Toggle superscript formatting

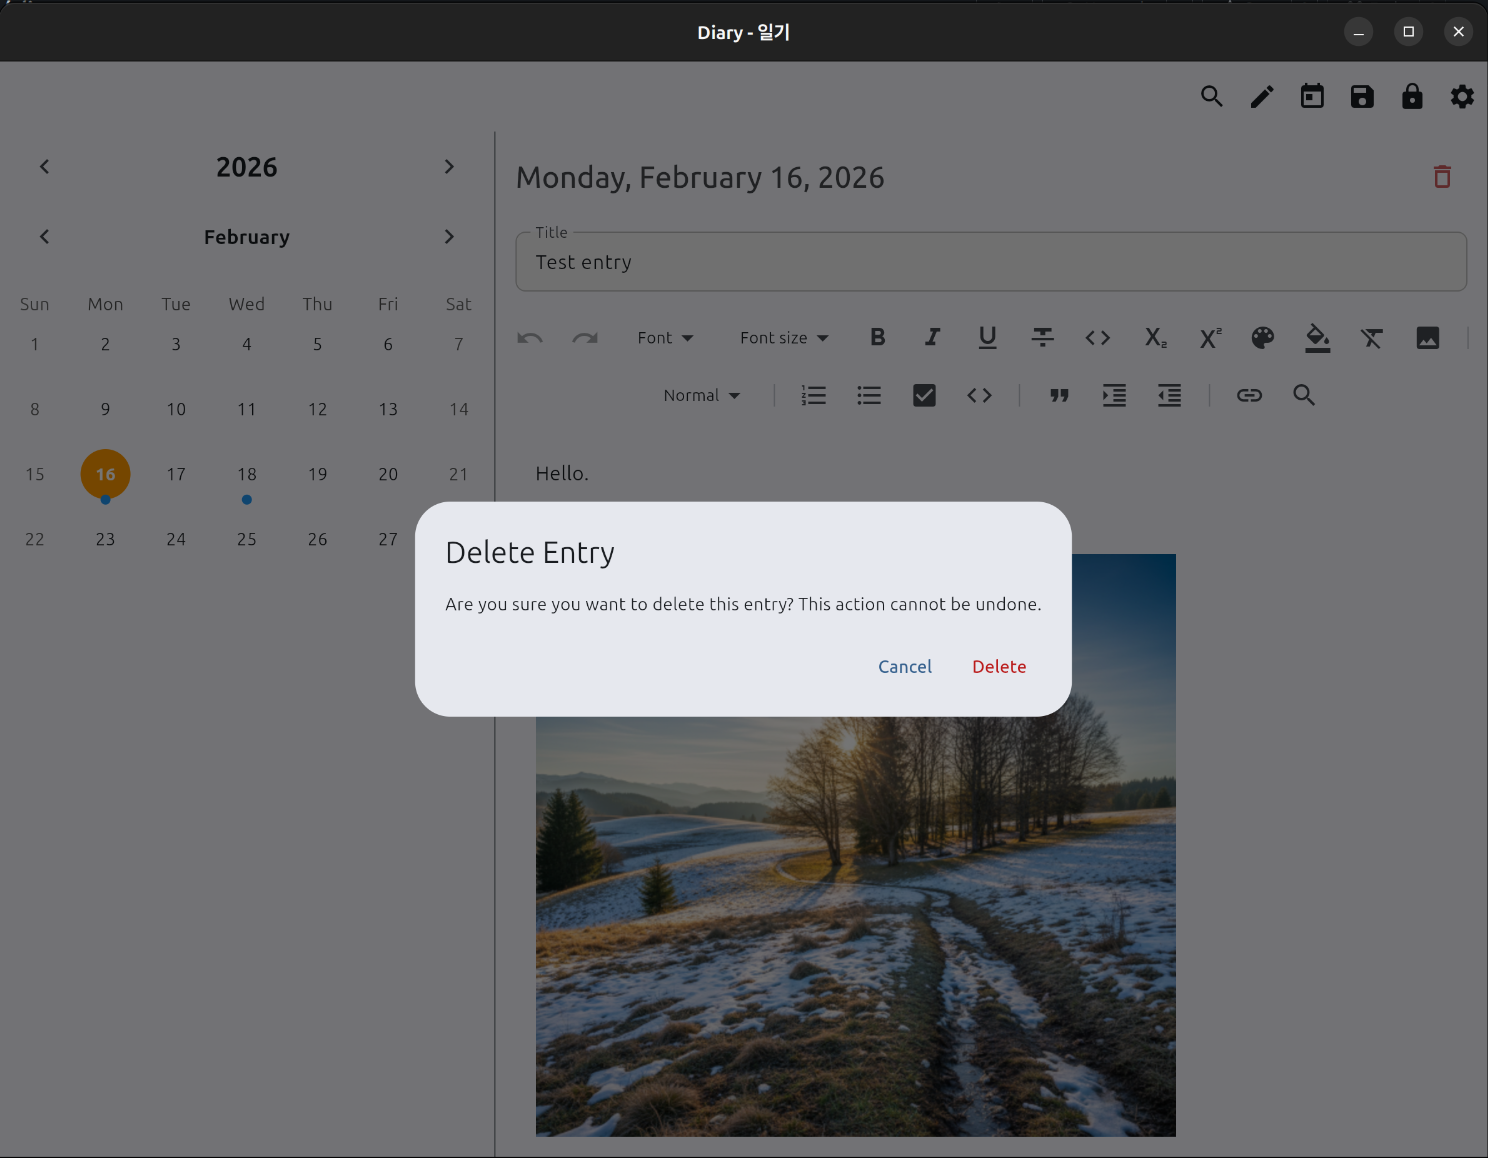tap(1210, 338)
